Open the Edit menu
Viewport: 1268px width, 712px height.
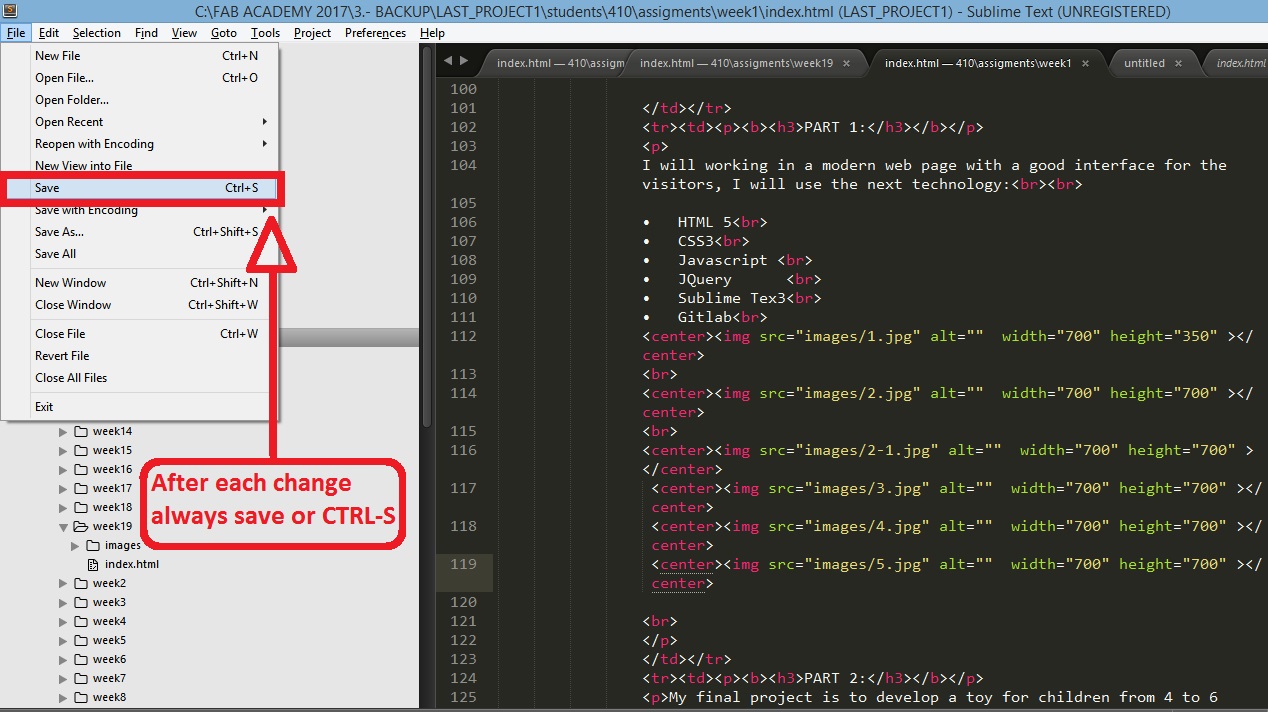pyautogui.click(x=49, y=33)
